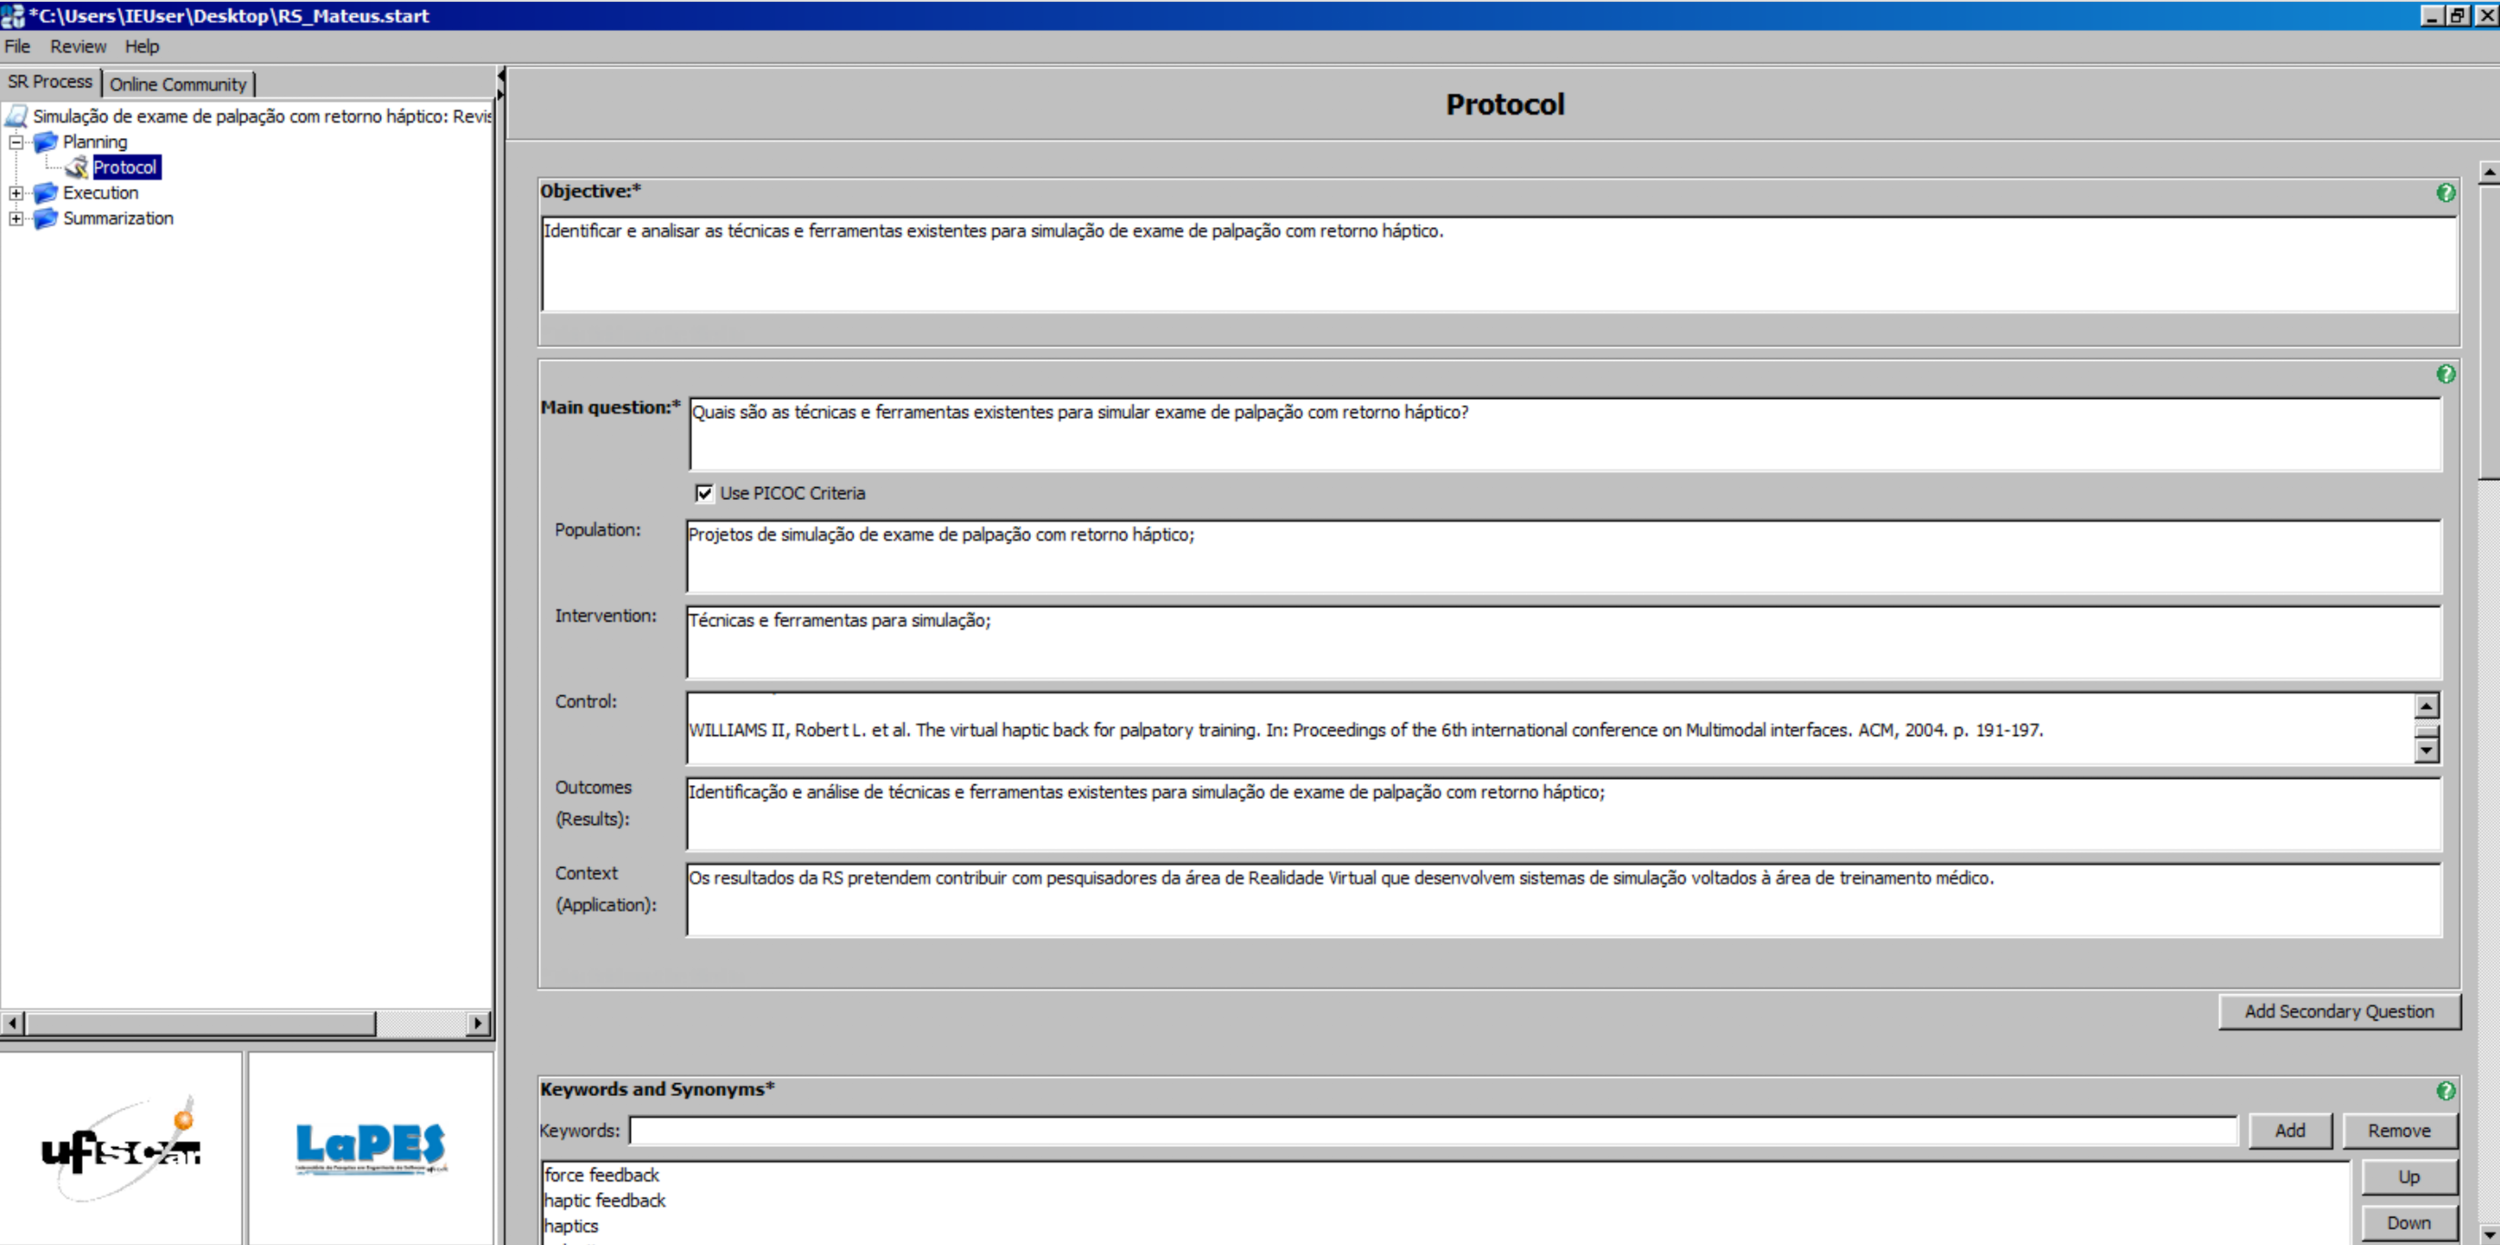
Task: Expand the Execution tree node
Action: tap(16, 193)
